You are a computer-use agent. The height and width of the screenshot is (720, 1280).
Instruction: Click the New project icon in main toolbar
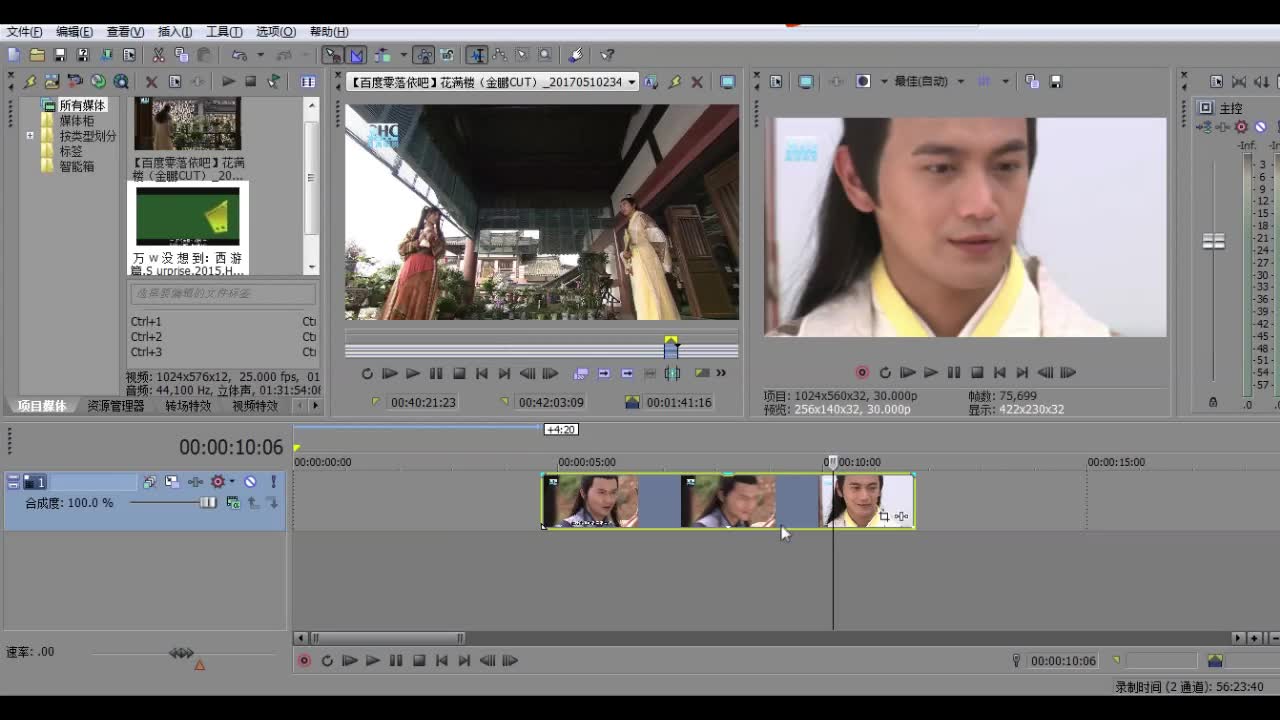point(13,55)
